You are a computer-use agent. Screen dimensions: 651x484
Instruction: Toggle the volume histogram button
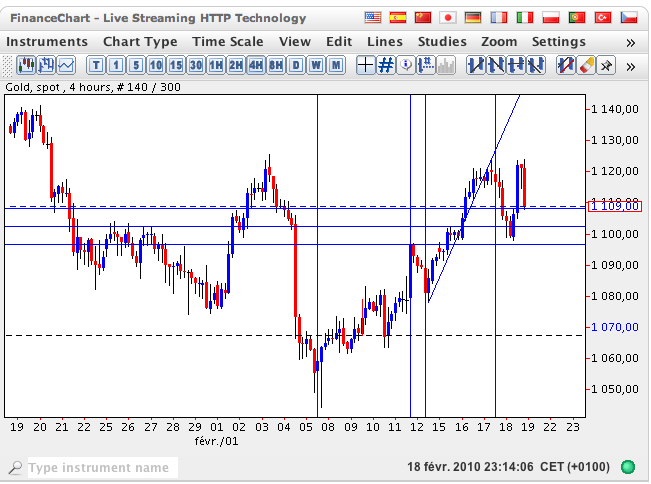click(x=446, y=65)
